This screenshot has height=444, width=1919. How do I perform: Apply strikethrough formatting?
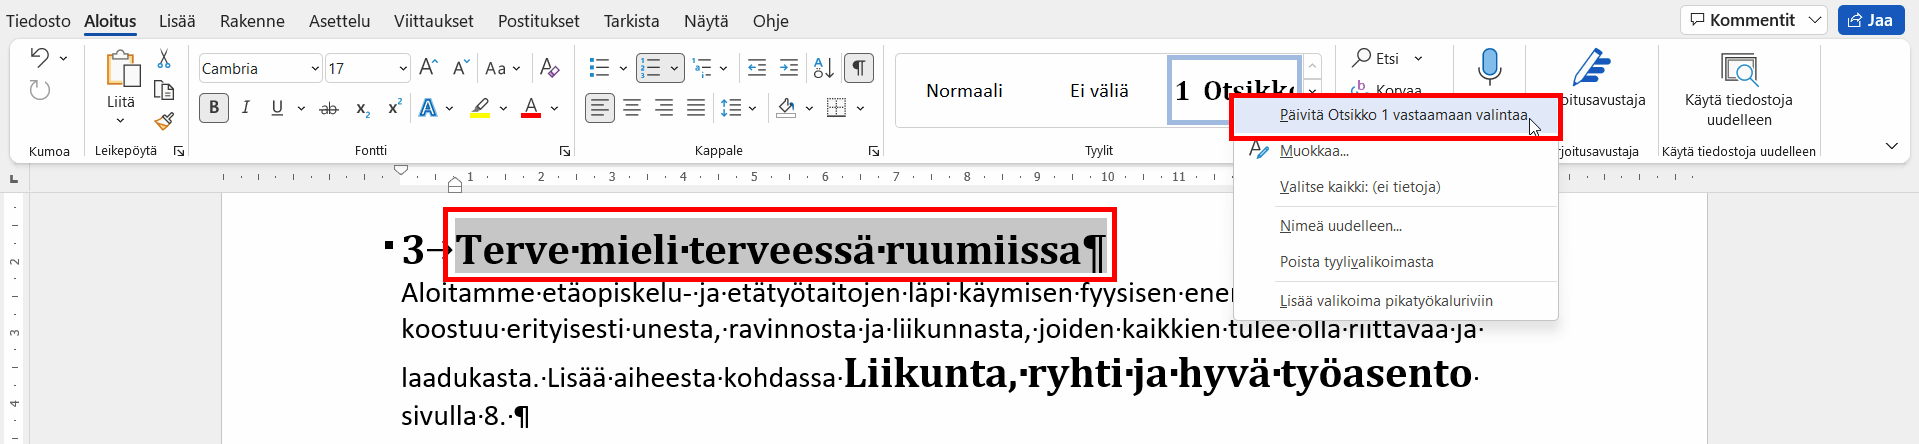(328, 108)
